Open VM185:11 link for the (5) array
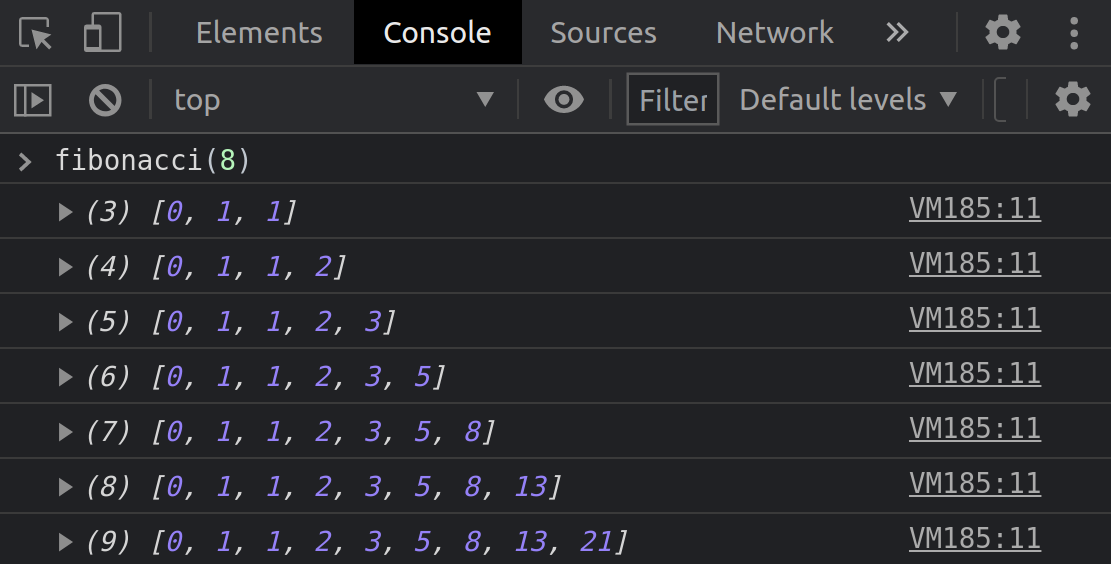This screenshot has width=1111, height=564. [x=975, y=319]
